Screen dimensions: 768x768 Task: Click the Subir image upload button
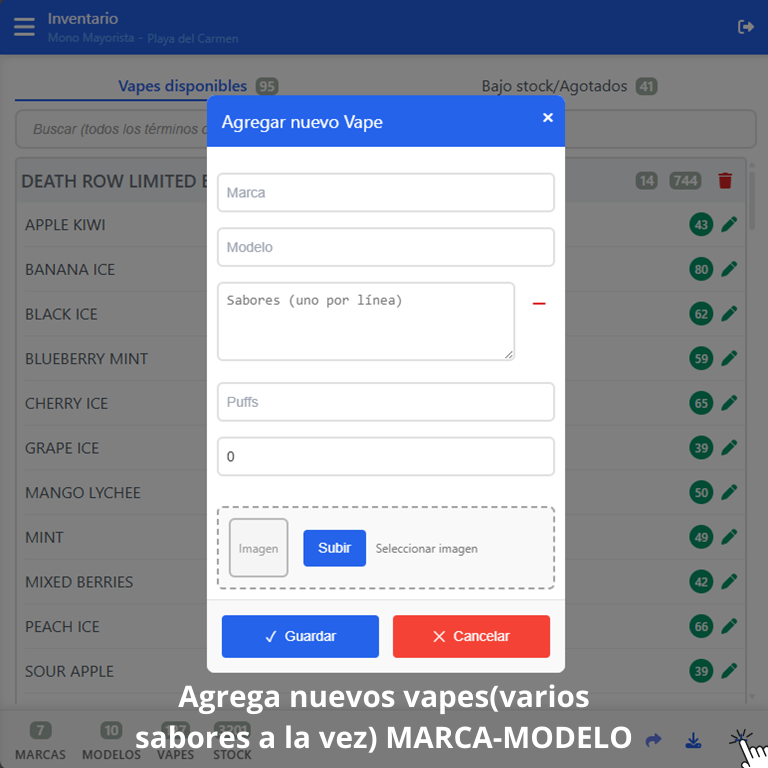click(x=334, y=548)
